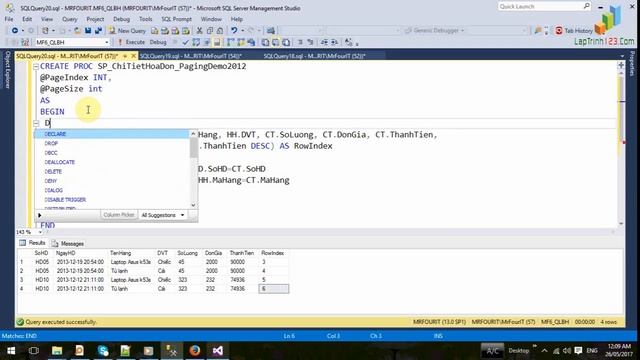Click the Column Picker button
Viewport: 640px width, 360px height.
pos(118,215)
